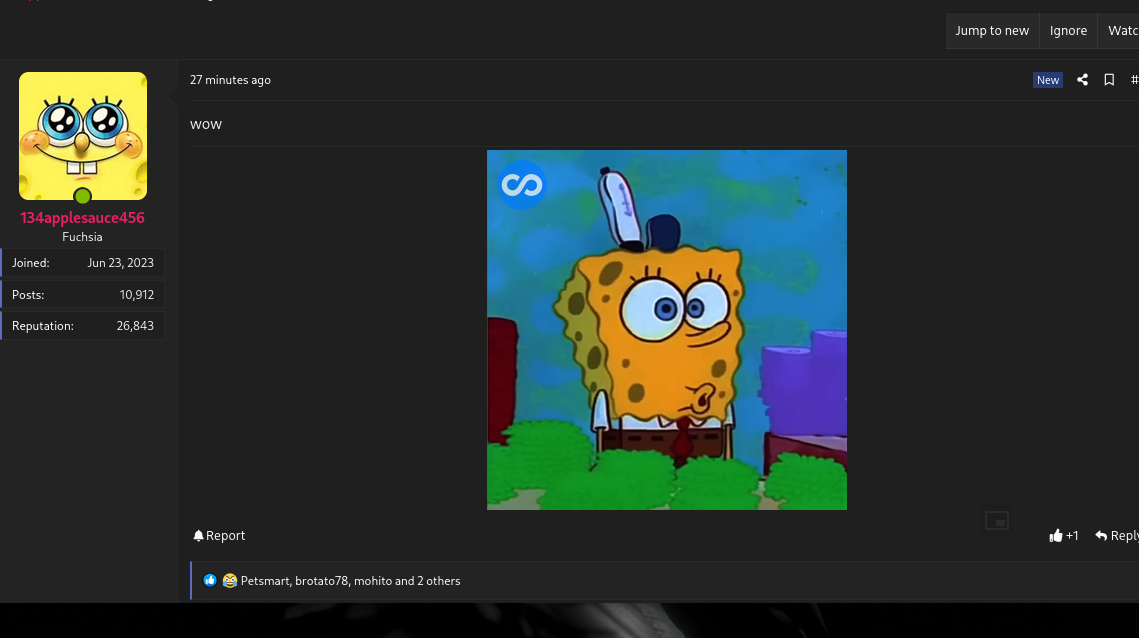Click the post text wow
1139x638 pixels.
206,125
